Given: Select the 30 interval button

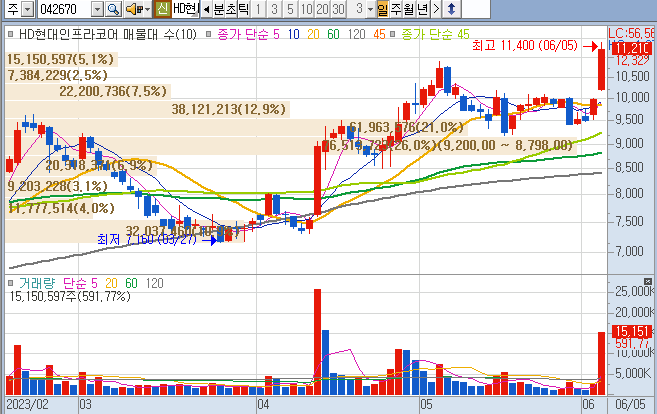Looking at the screenshot, I should click(x=338, y=9).
